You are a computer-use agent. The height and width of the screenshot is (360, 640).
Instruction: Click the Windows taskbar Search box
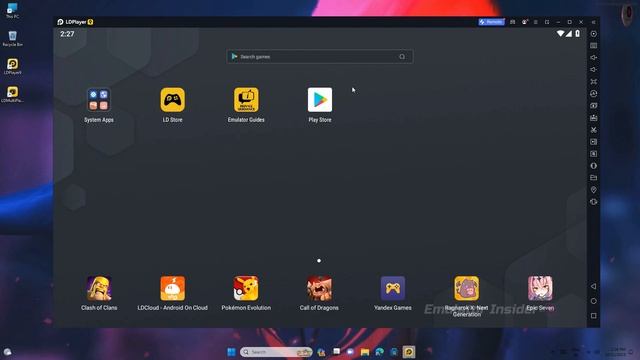click(276, 352)
